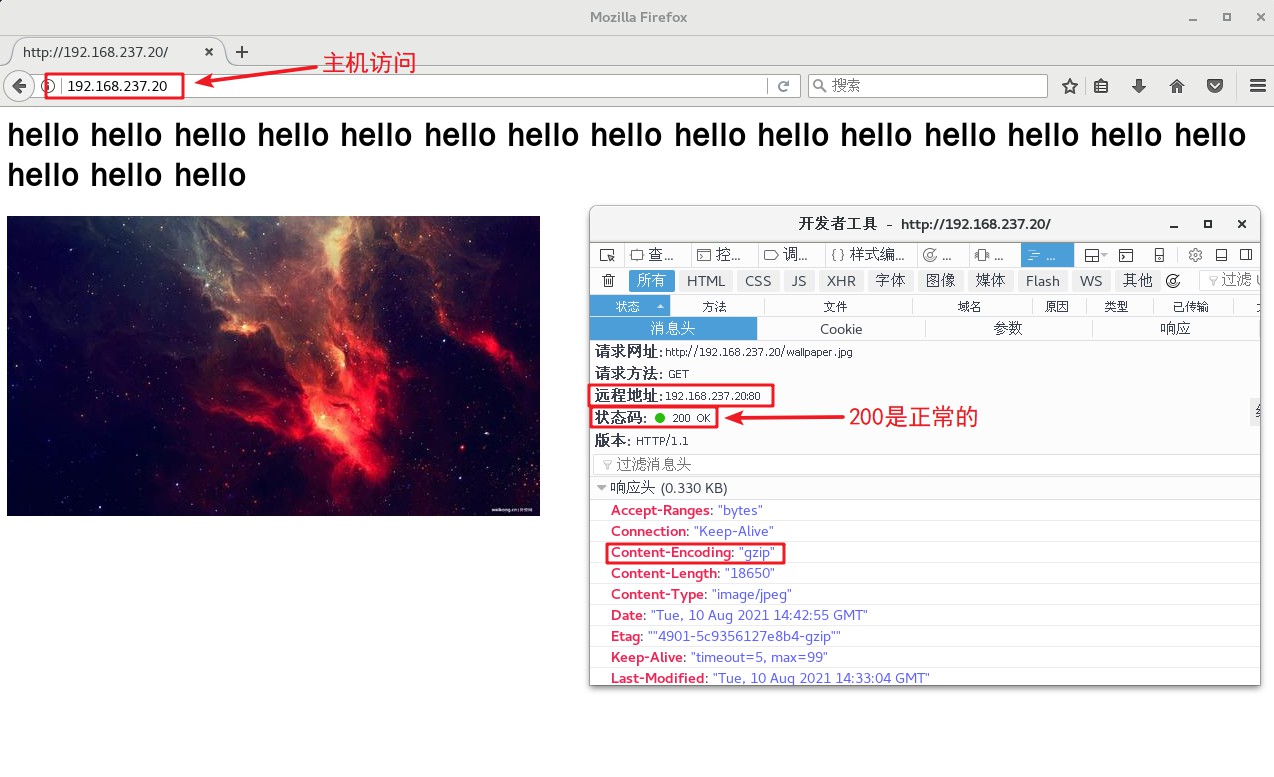The width and height of the screenshot is (1274, 777).
Task: Toggle responsive design mode icon
Action: [x=1160, y=255]
